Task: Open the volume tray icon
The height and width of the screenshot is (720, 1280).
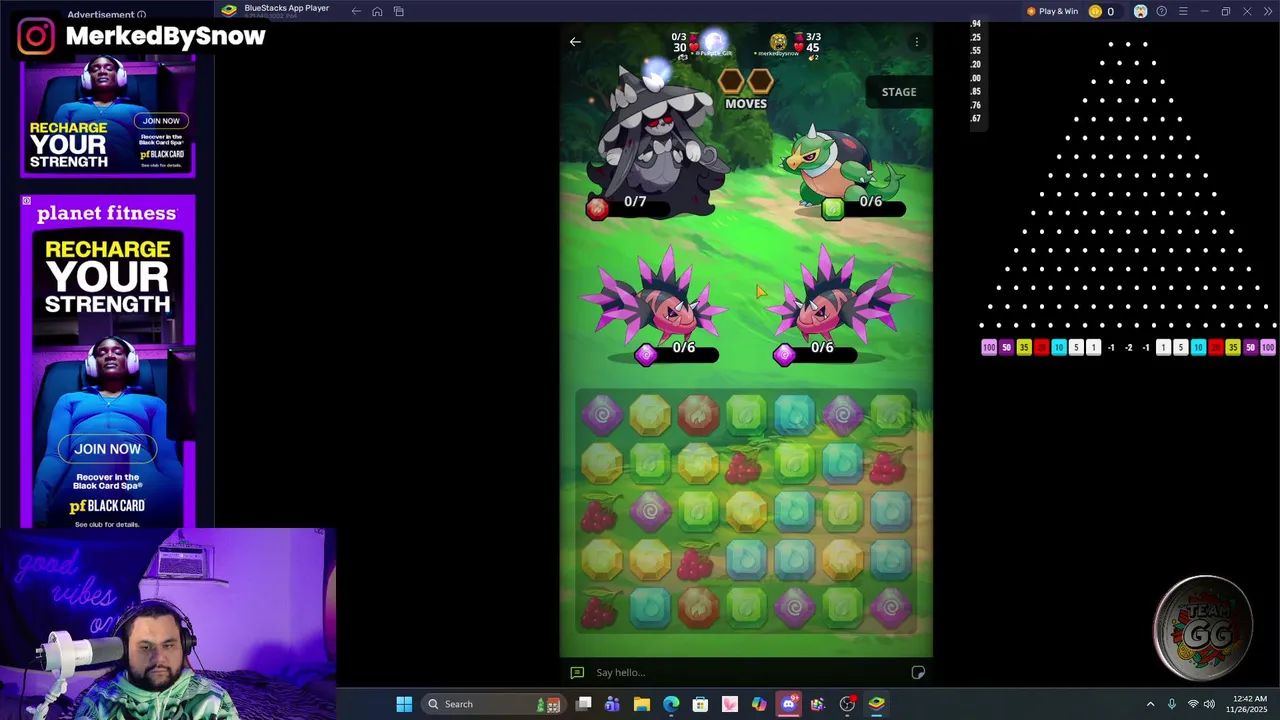Action: (1208, 704)
